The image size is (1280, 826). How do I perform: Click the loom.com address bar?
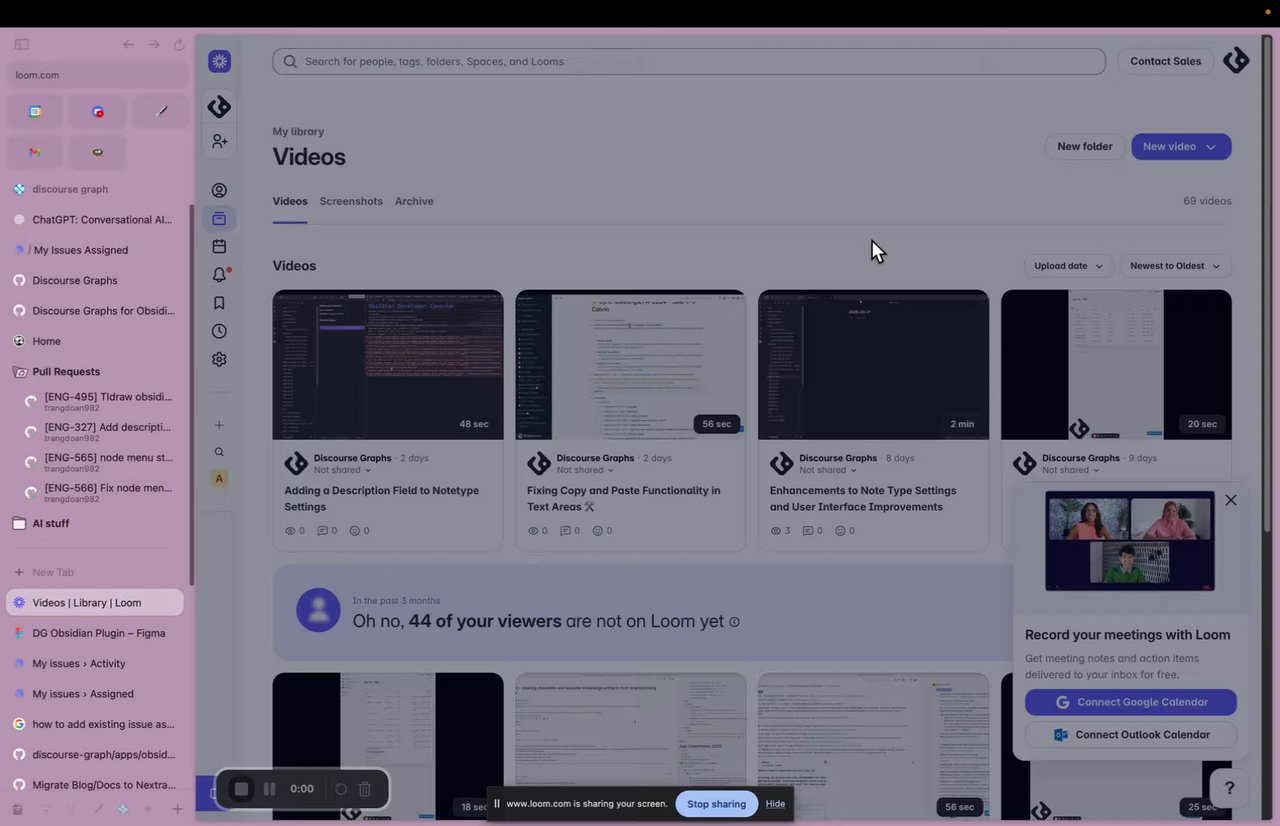tap(97, 75)
